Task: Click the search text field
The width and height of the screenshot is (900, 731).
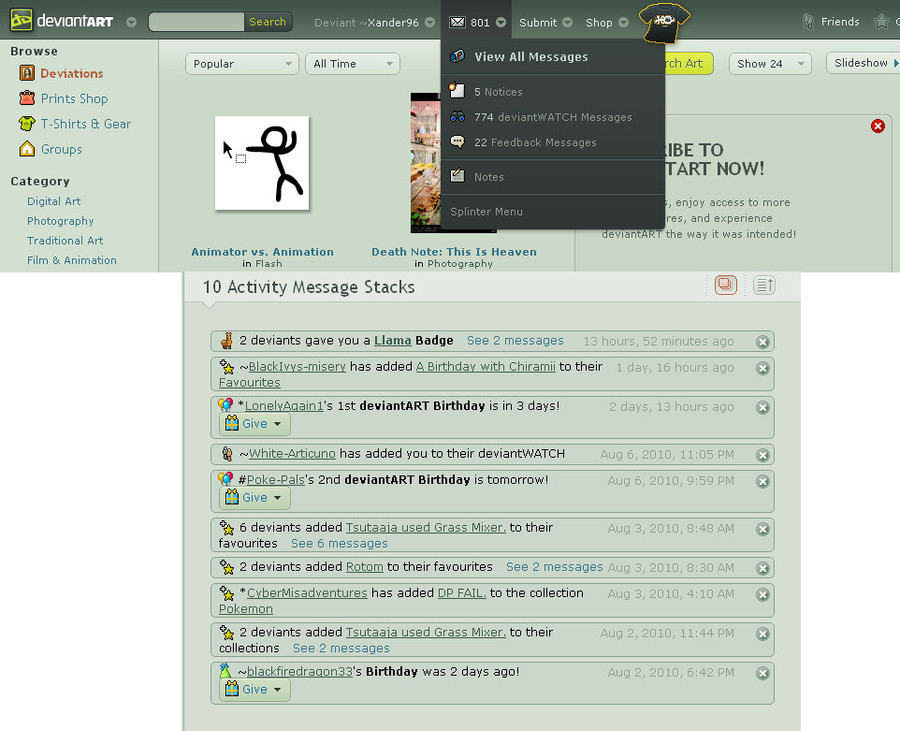Action: point(196,22)
